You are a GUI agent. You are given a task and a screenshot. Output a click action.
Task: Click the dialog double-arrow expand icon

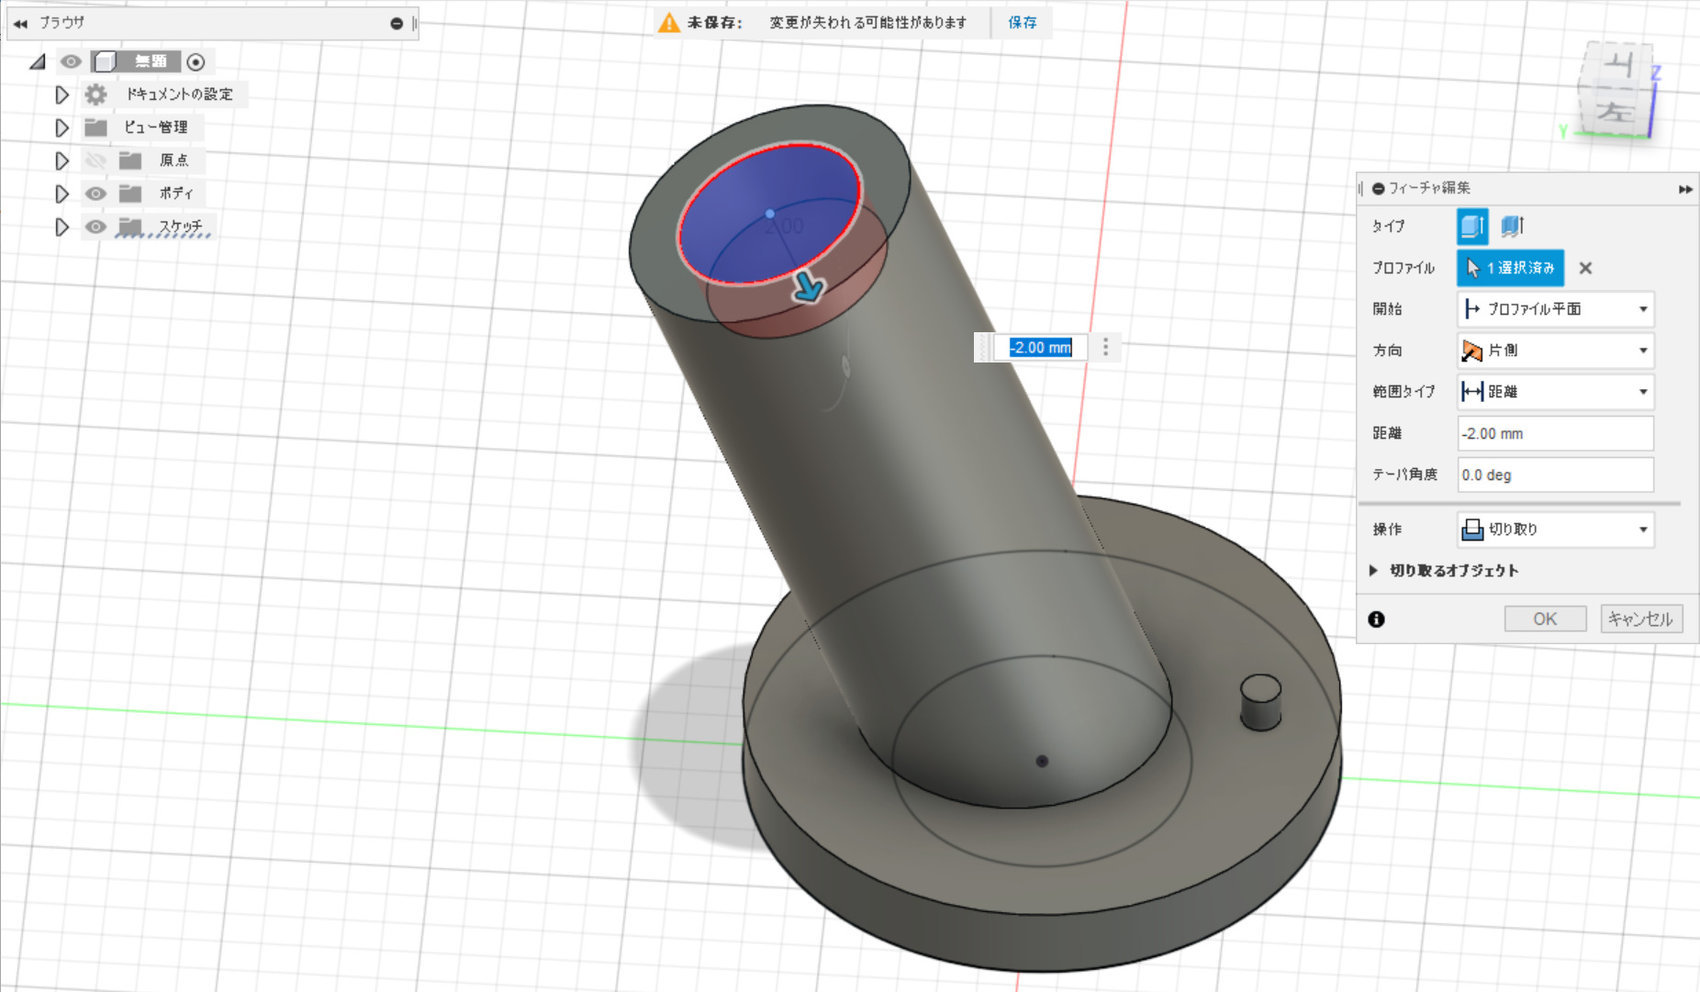1685,188
